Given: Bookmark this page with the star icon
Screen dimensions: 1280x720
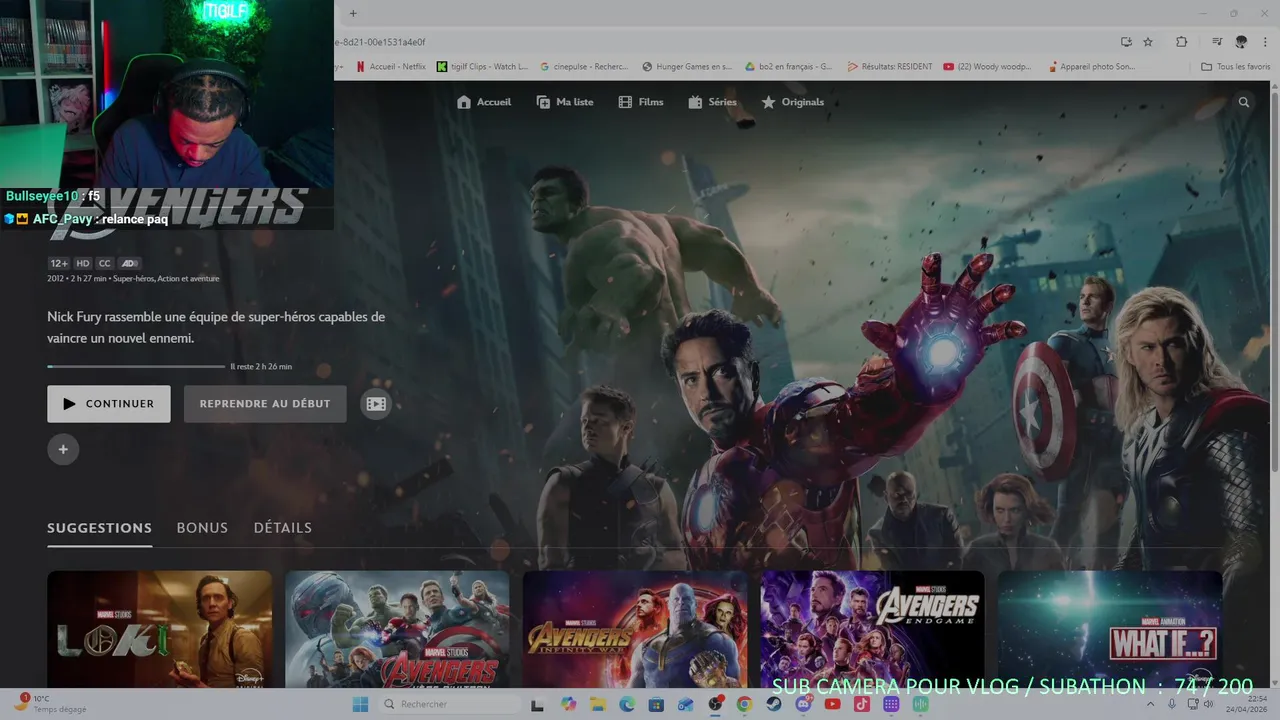Looking at the screenshot, I should [x=1148, y=42].
